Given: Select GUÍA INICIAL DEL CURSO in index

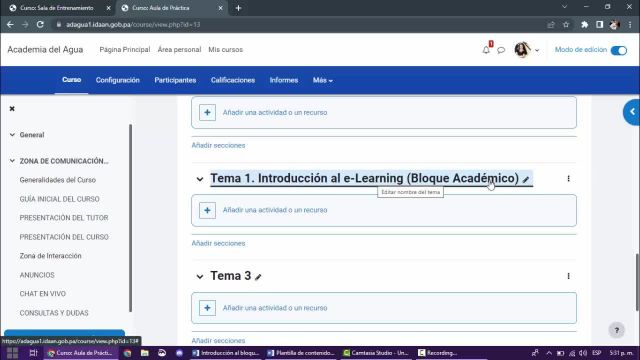Looking at the screenshot, I should point(60,199).
